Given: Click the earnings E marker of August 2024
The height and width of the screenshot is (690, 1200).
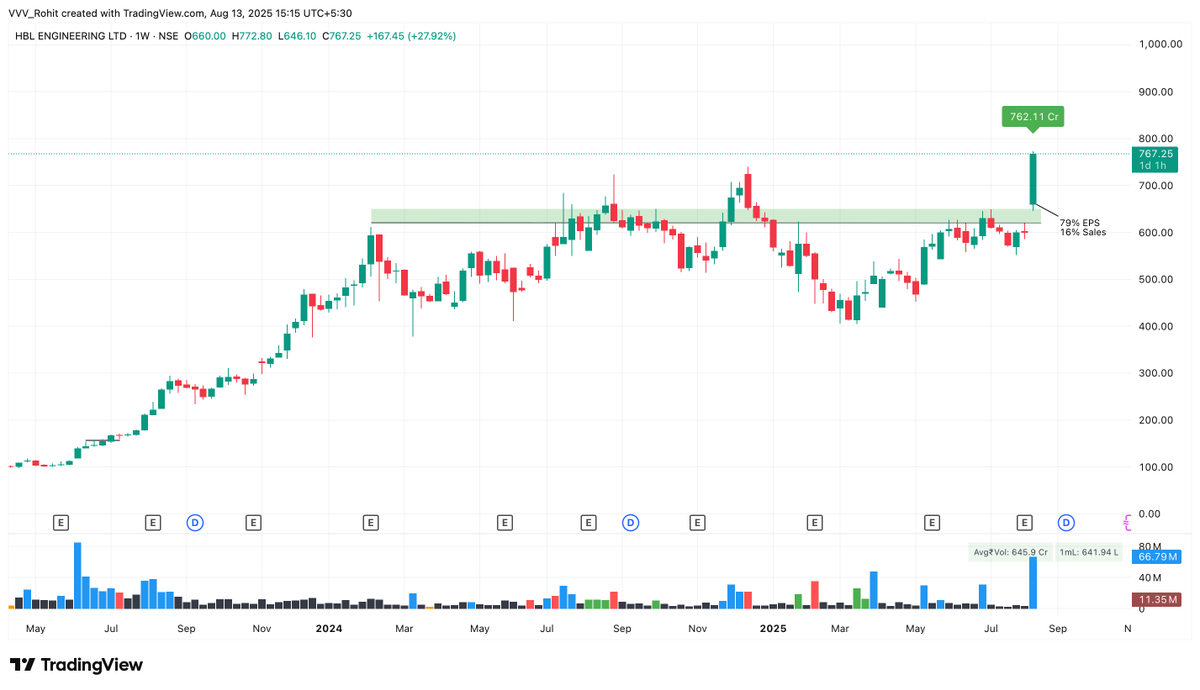Looking at the screenshot, I should point(589,522).
